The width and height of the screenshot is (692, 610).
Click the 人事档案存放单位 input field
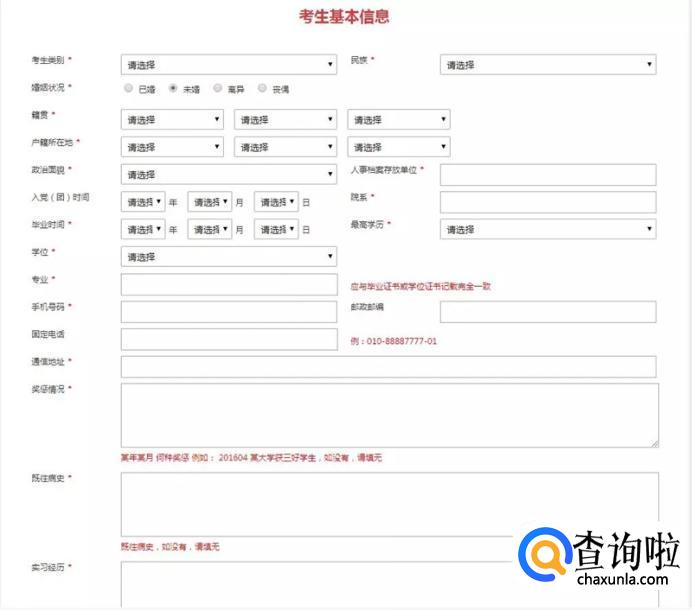(547, 175)
